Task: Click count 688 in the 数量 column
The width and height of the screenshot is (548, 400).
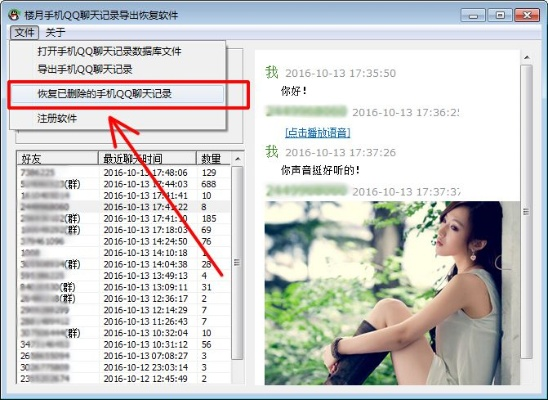Action: pyautogui.click(x=209, y=184)
